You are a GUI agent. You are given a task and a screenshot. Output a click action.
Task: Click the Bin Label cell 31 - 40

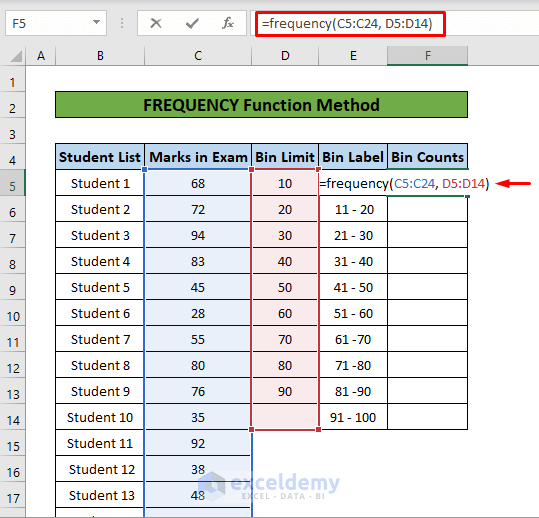click(x=353, y=262)
